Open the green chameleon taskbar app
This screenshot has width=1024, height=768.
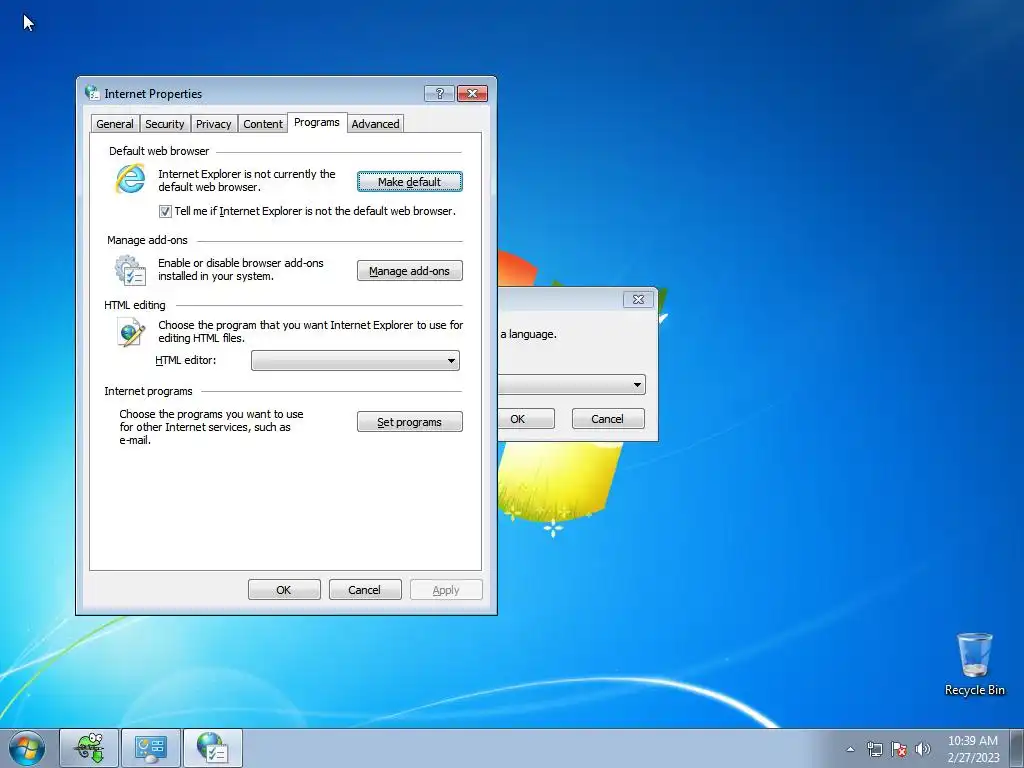click(89, 748)
